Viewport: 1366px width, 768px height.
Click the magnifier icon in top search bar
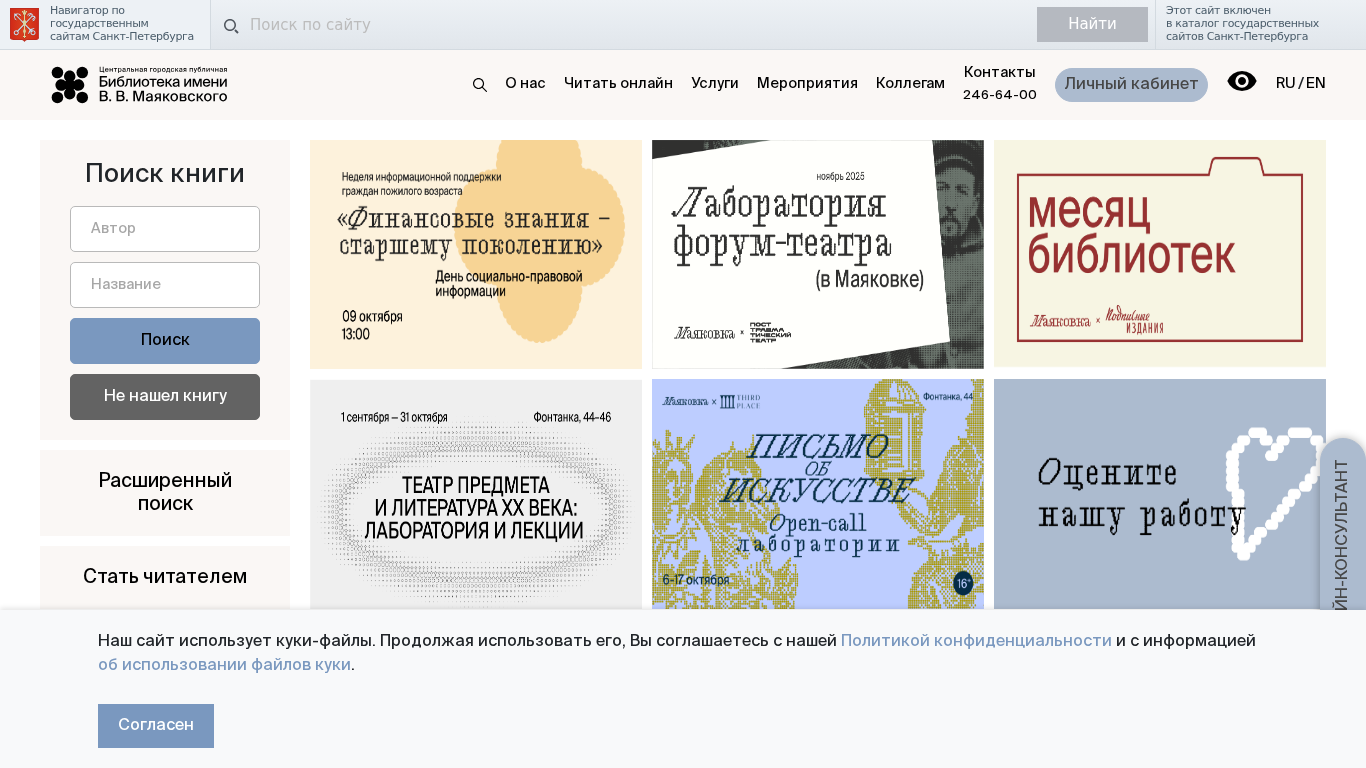point(231,26)
